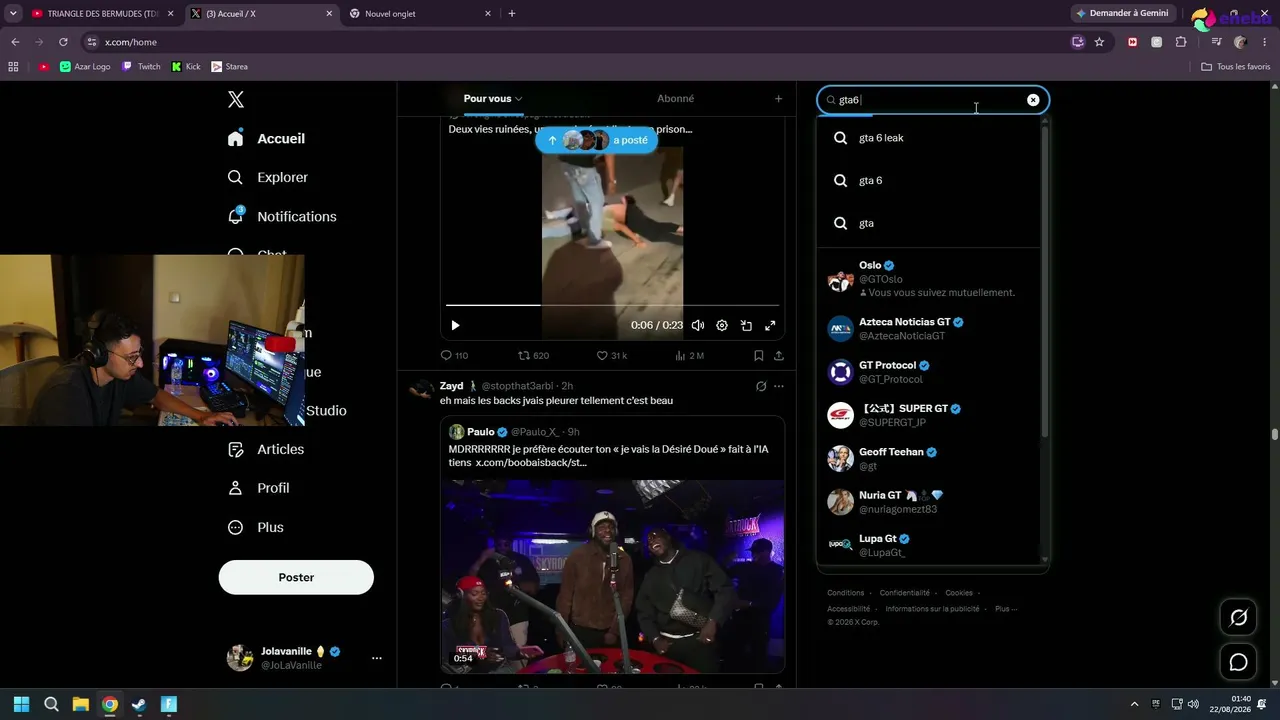Open Accueil in the X sidebar
Viewport: 1280px width, 720px height.
266,139
